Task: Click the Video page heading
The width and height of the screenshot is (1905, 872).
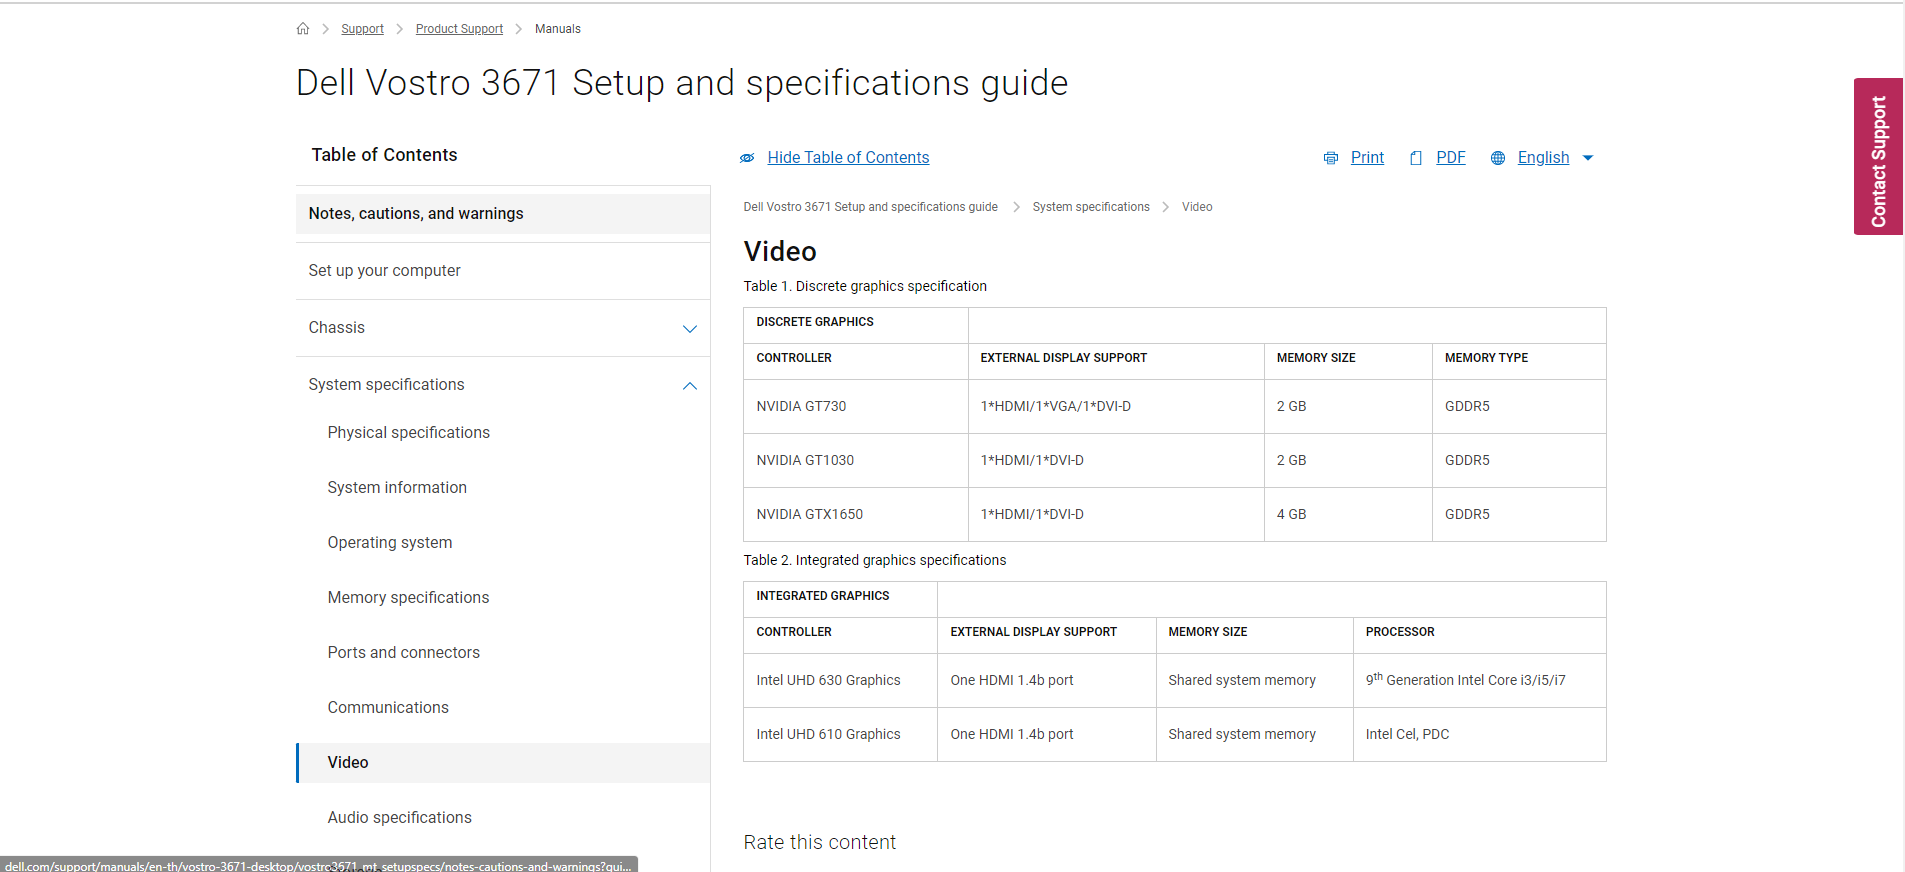Action: (x=780, y=252)
